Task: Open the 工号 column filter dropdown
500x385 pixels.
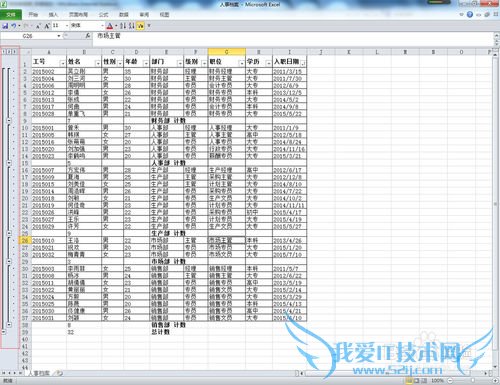Action: click(x=62, y=63)
